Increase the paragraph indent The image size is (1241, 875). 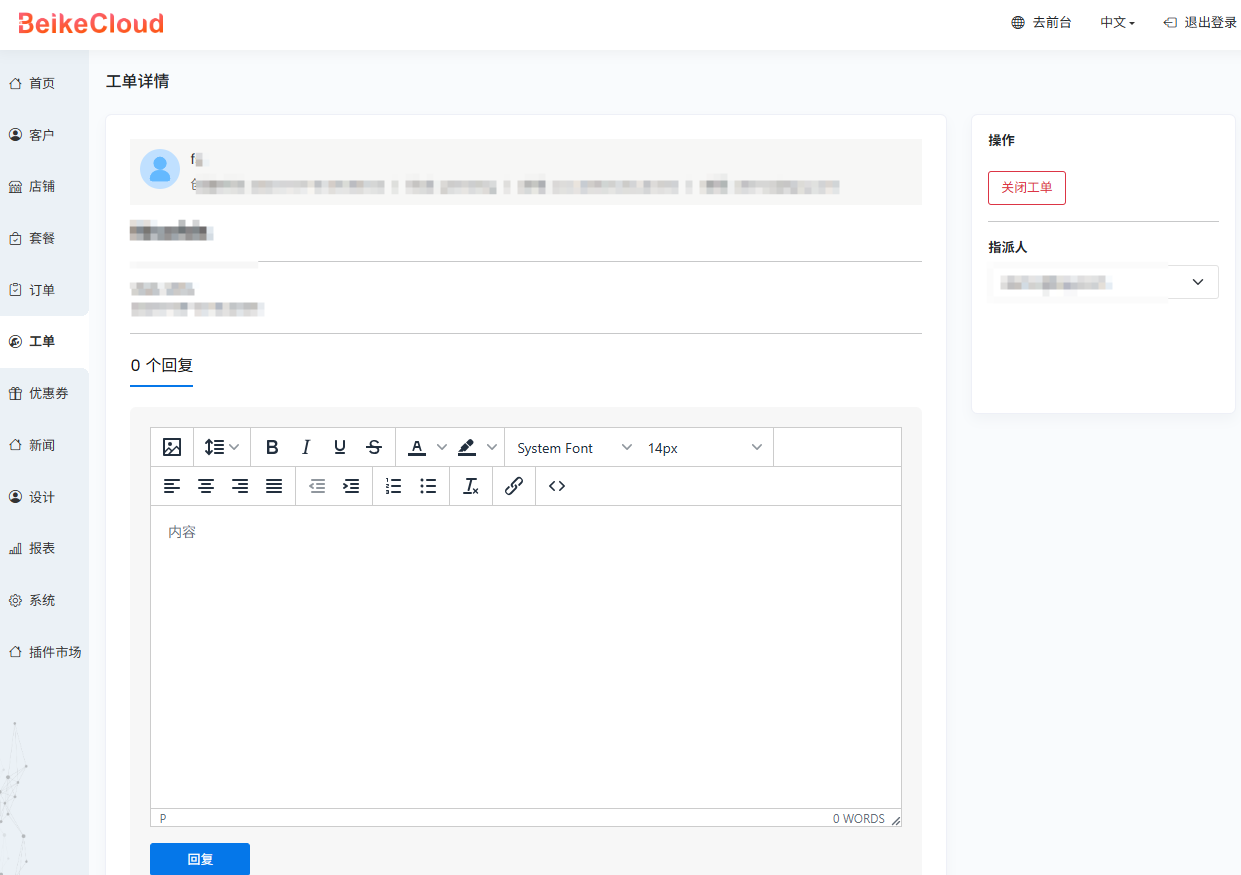point(351,486)
